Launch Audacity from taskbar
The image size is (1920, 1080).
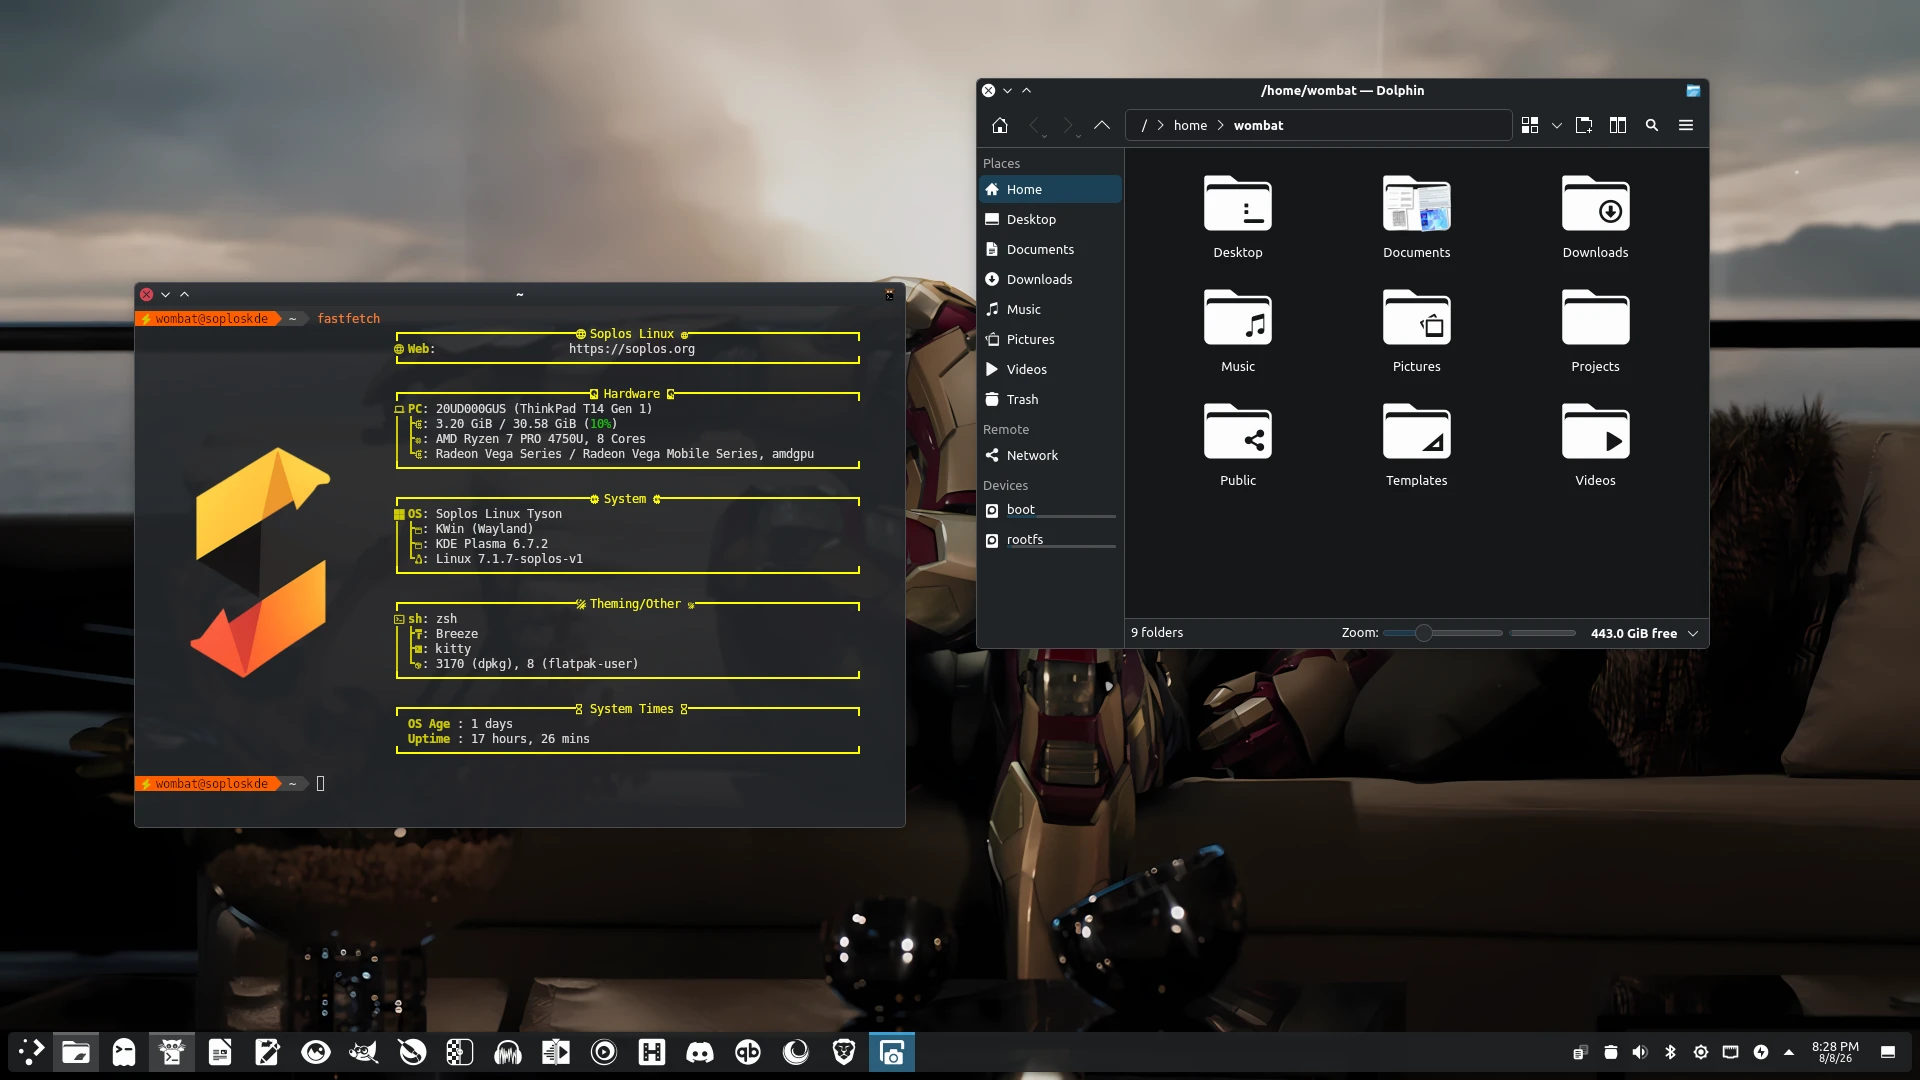pos(508,1052)
